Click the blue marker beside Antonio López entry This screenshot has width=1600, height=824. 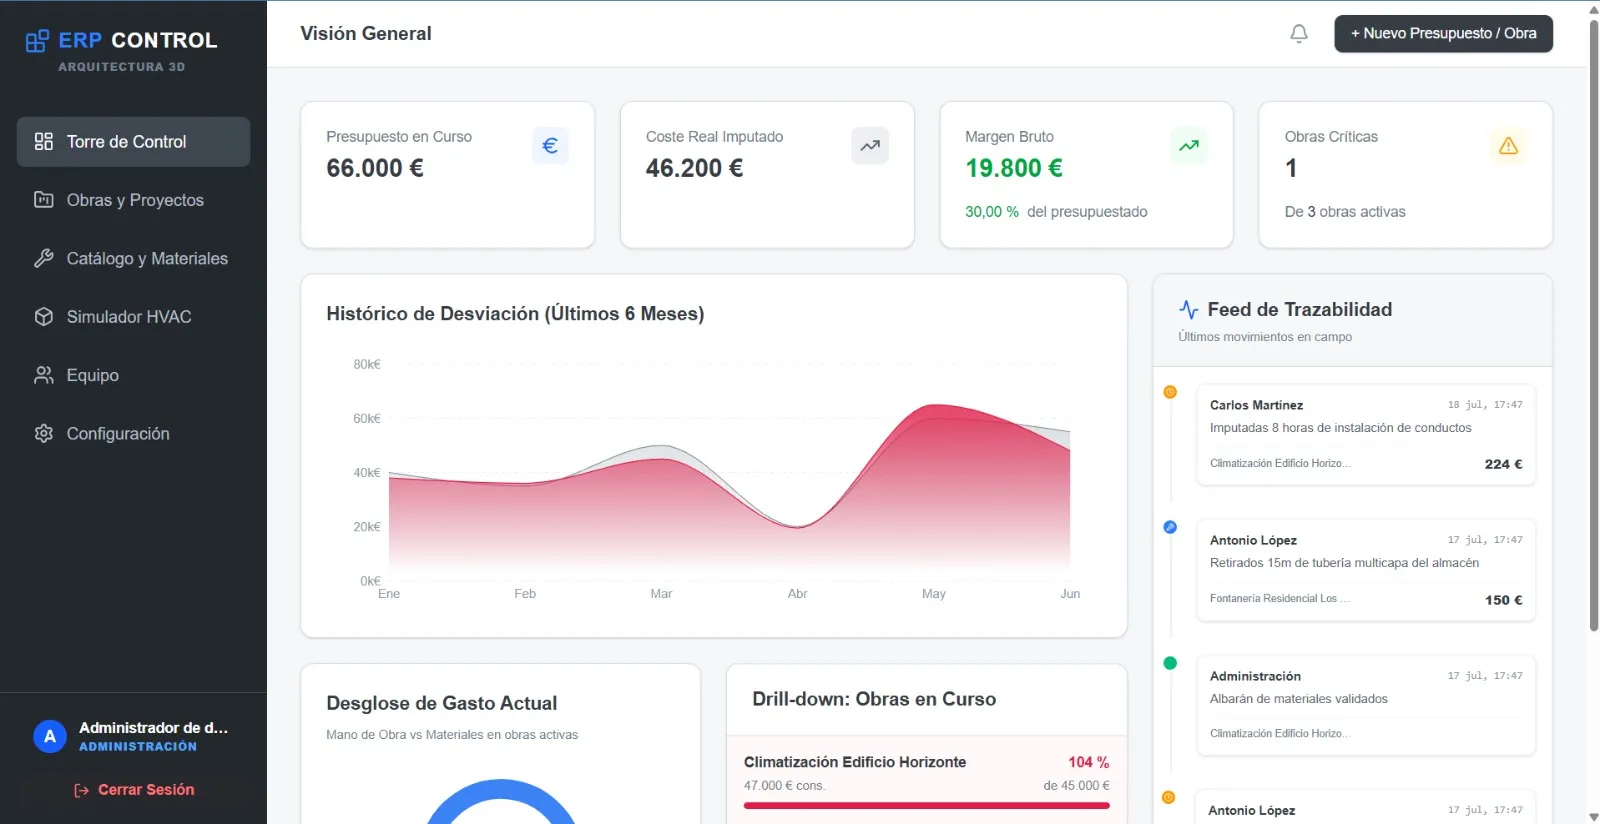(1170, 527)
